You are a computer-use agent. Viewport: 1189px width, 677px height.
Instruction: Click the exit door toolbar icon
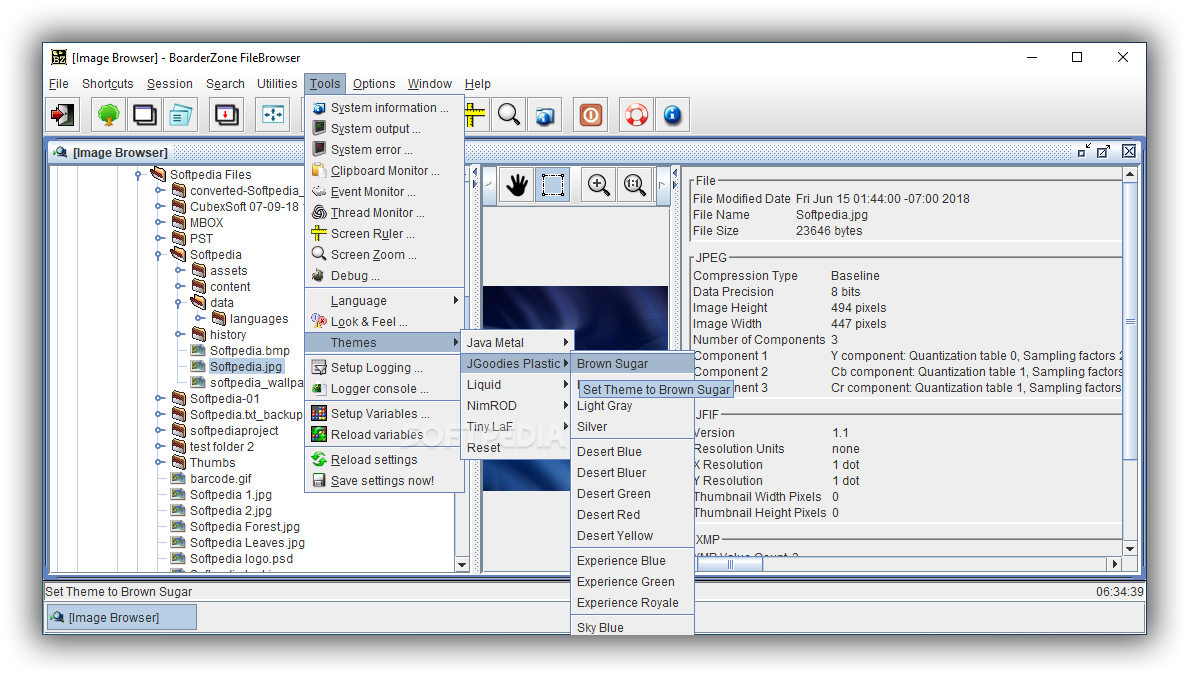coord(62,115)
